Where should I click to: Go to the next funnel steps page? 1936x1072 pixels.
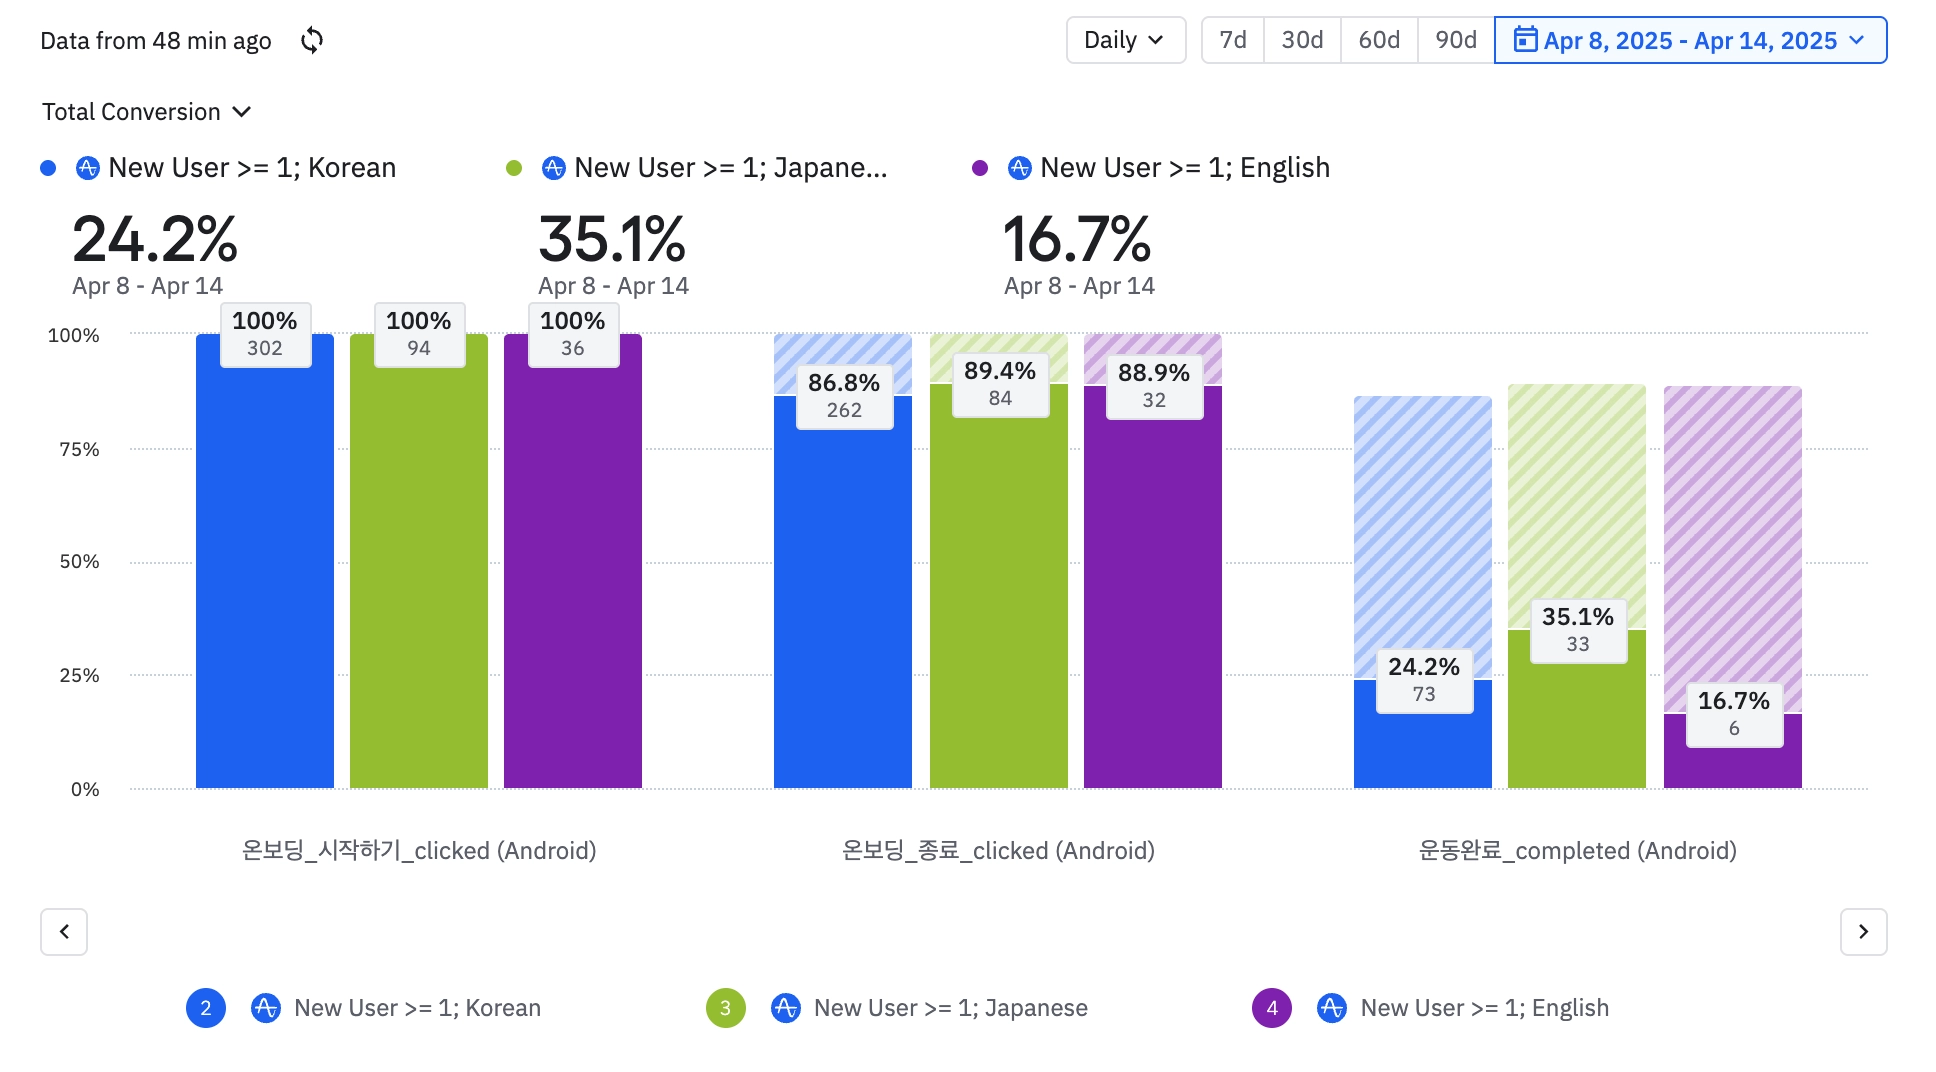pos(1863,932)
